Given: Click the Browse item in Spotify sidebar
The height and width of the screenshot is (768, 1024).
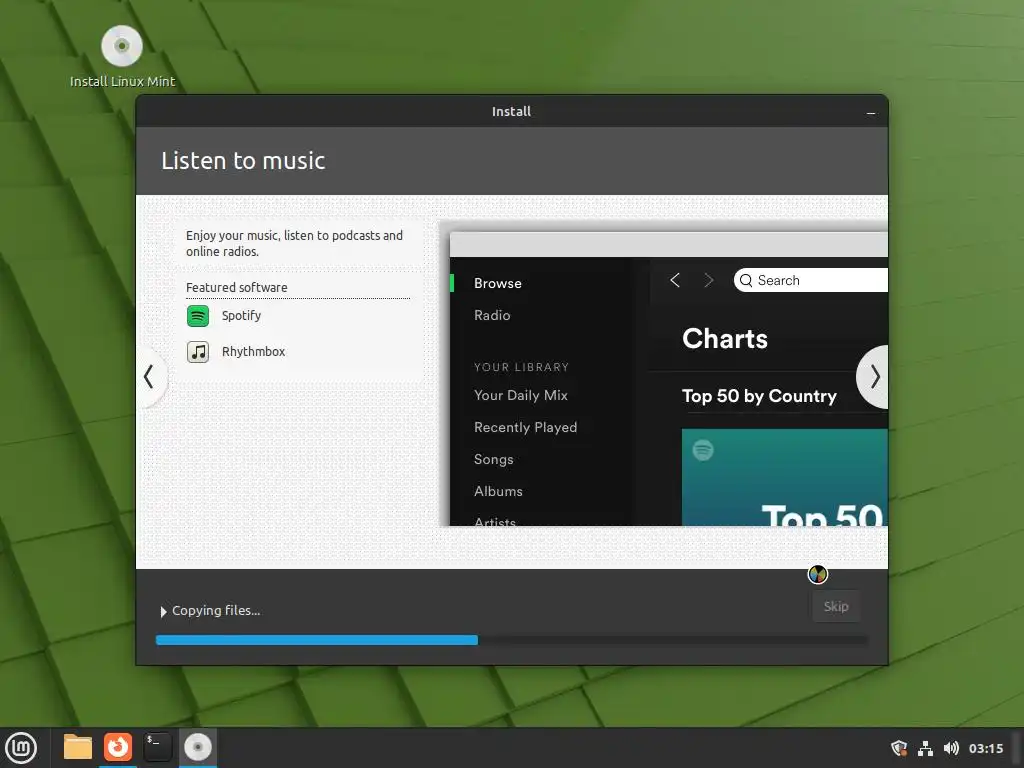Looking at the screenshot, I should pyautogui.click(x=498, y=283).
